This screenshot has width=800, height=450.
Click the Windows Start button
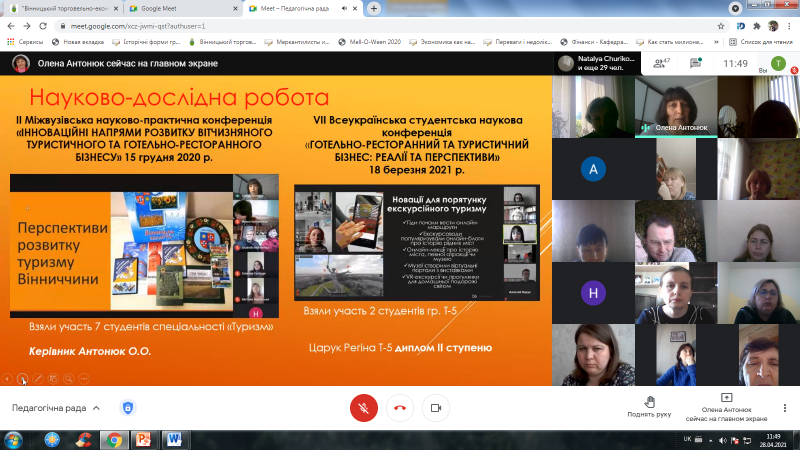[13, 440]
